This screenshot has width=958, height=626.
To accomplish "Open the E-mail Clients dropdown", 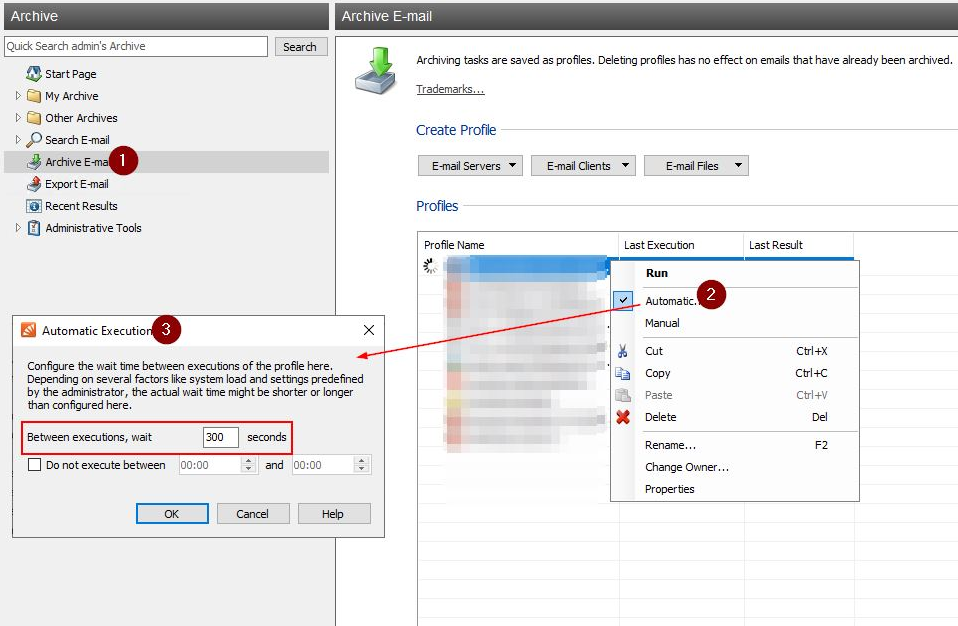I will 583,166.
